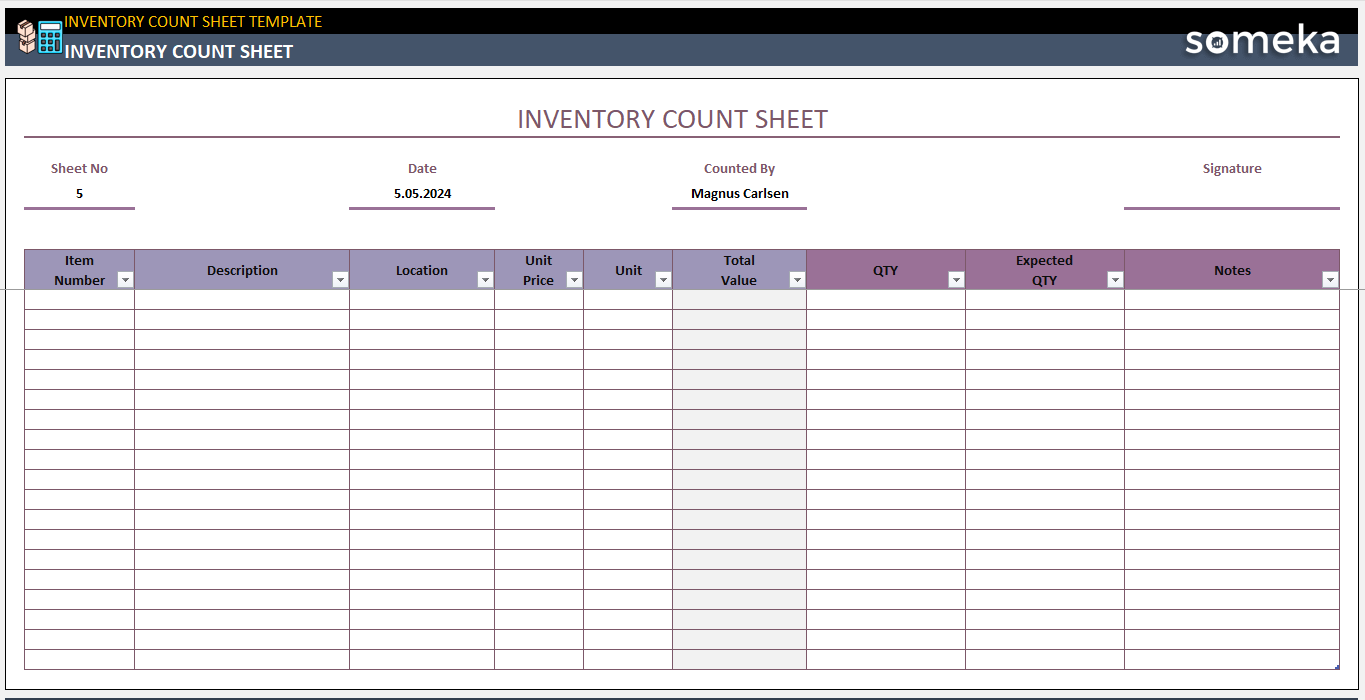Expand the Unit column filter
Image resolution: width=1365 pixels, height=700 pixels.
tap(663, 280)
